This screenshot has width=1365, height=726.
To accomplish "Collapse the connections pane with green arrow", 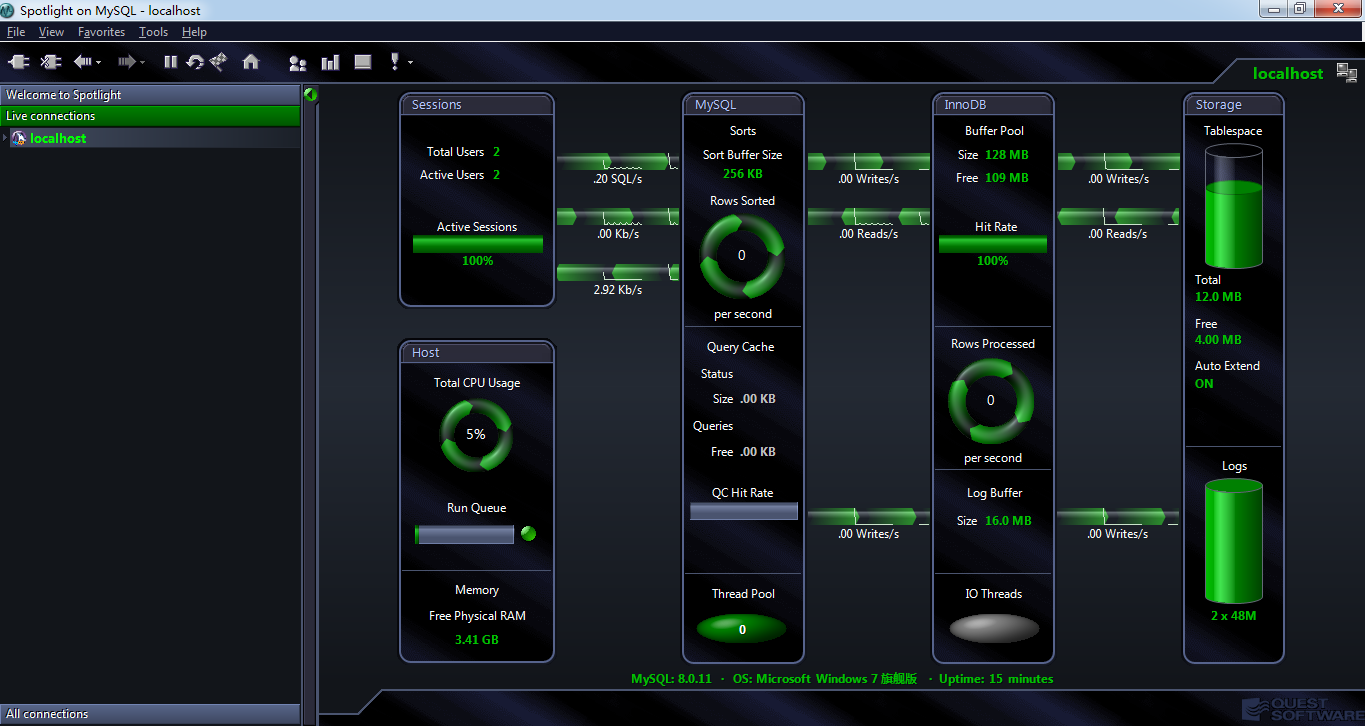I will click(x=310, y=95).
